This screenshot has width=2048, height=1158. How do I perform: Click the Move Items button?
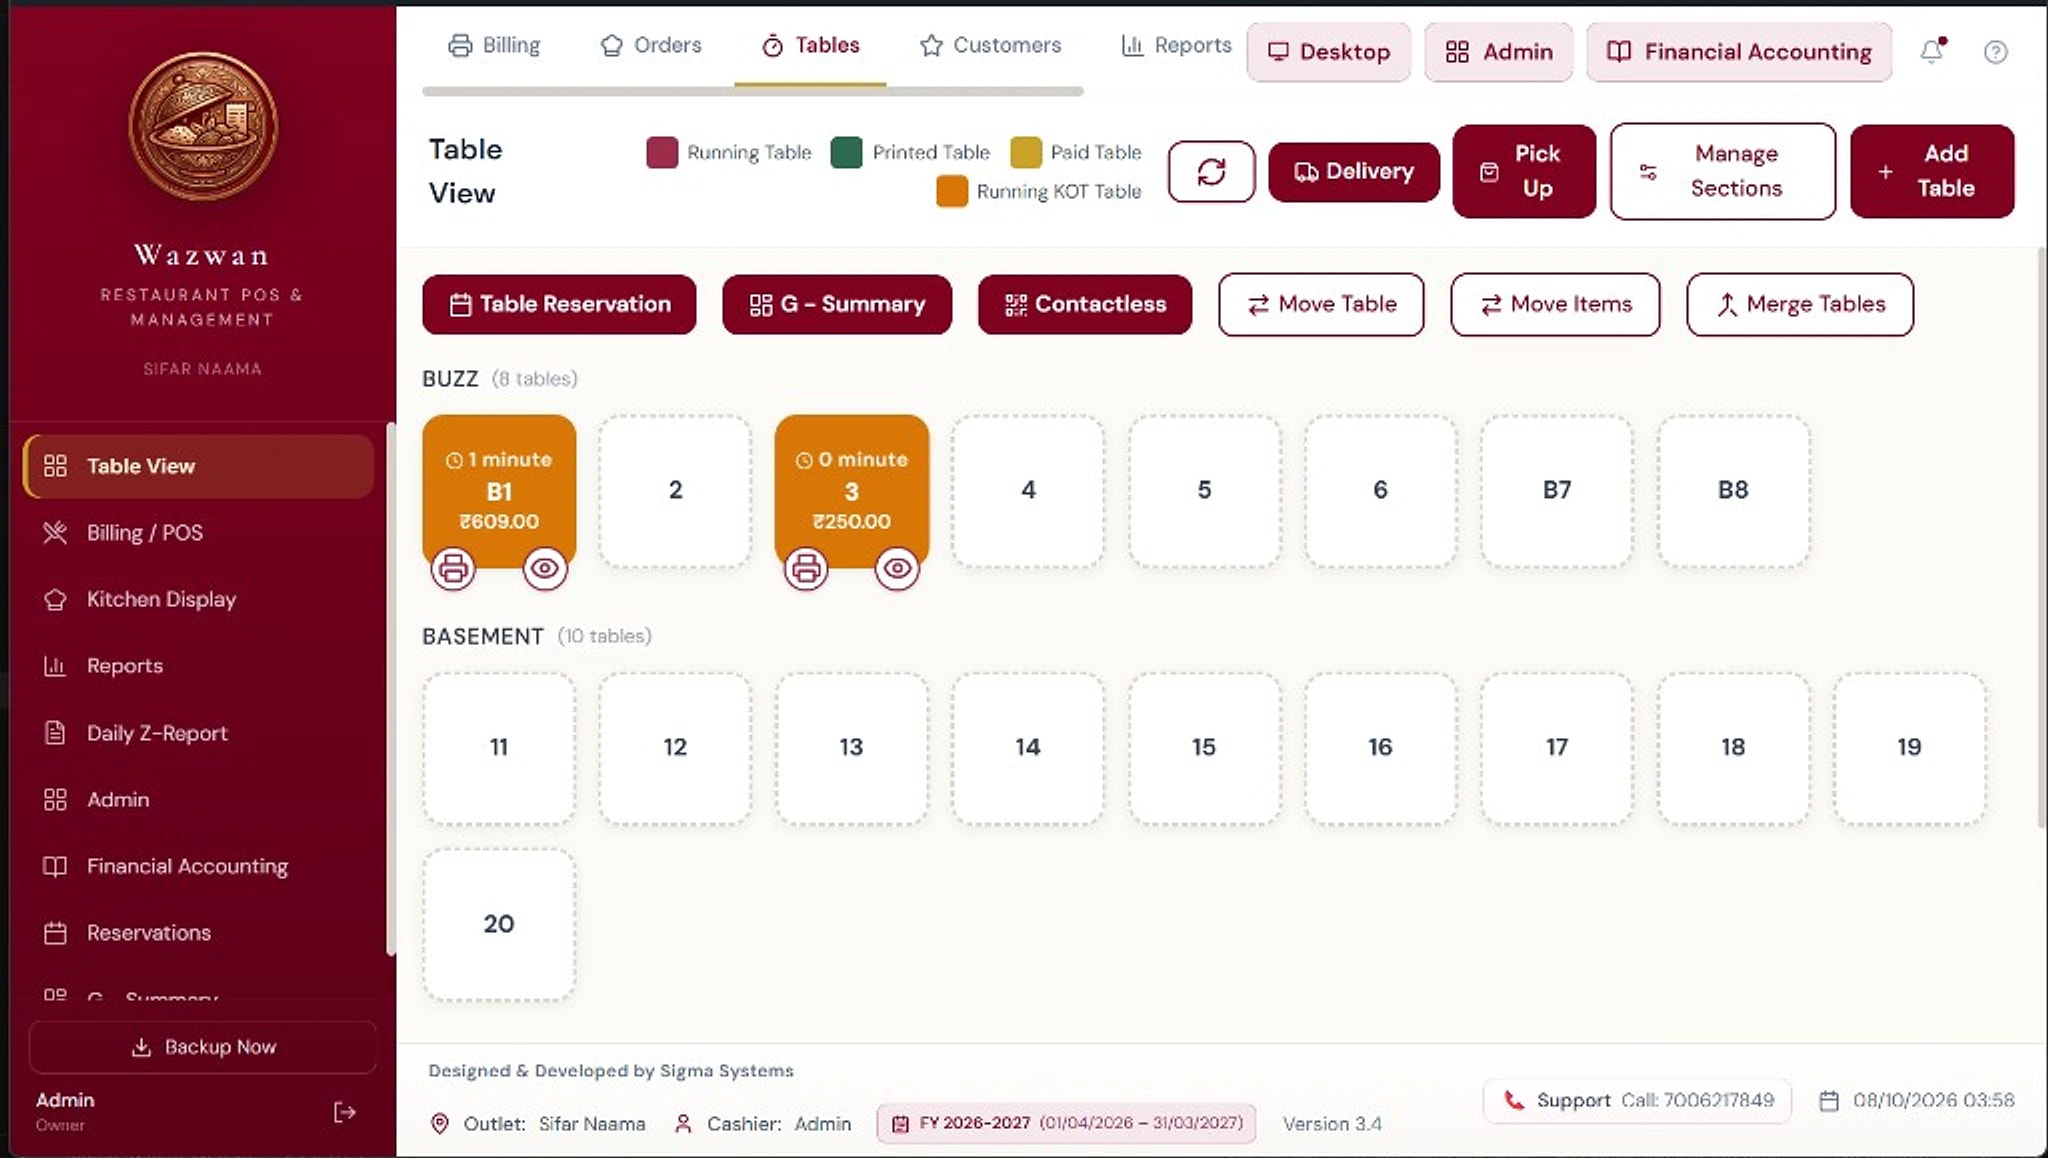point(1555,304)
